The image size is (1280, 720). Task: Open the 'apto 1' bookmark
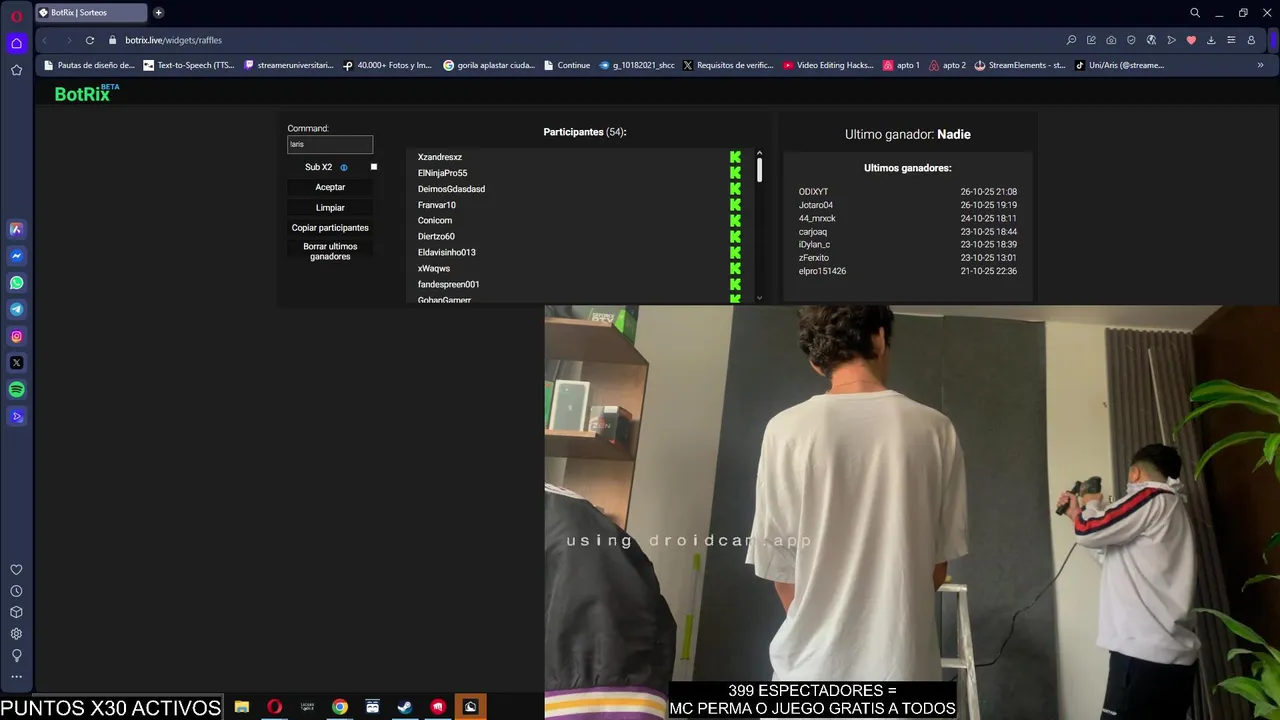(x=901, y=65)
